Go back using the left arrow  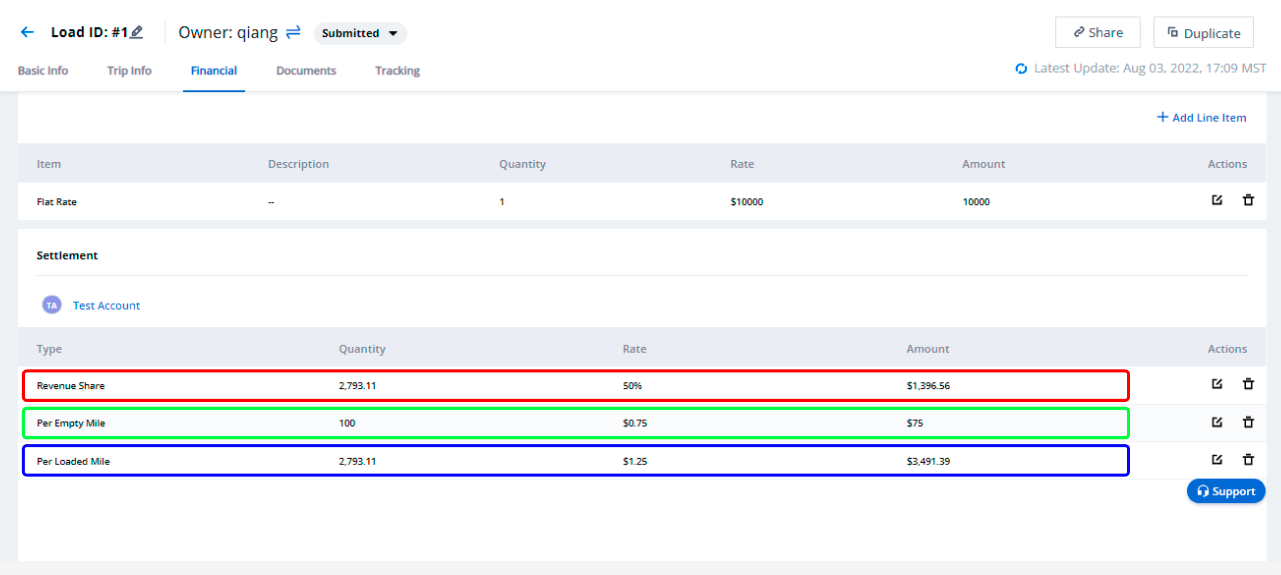[x=27, y=32]
